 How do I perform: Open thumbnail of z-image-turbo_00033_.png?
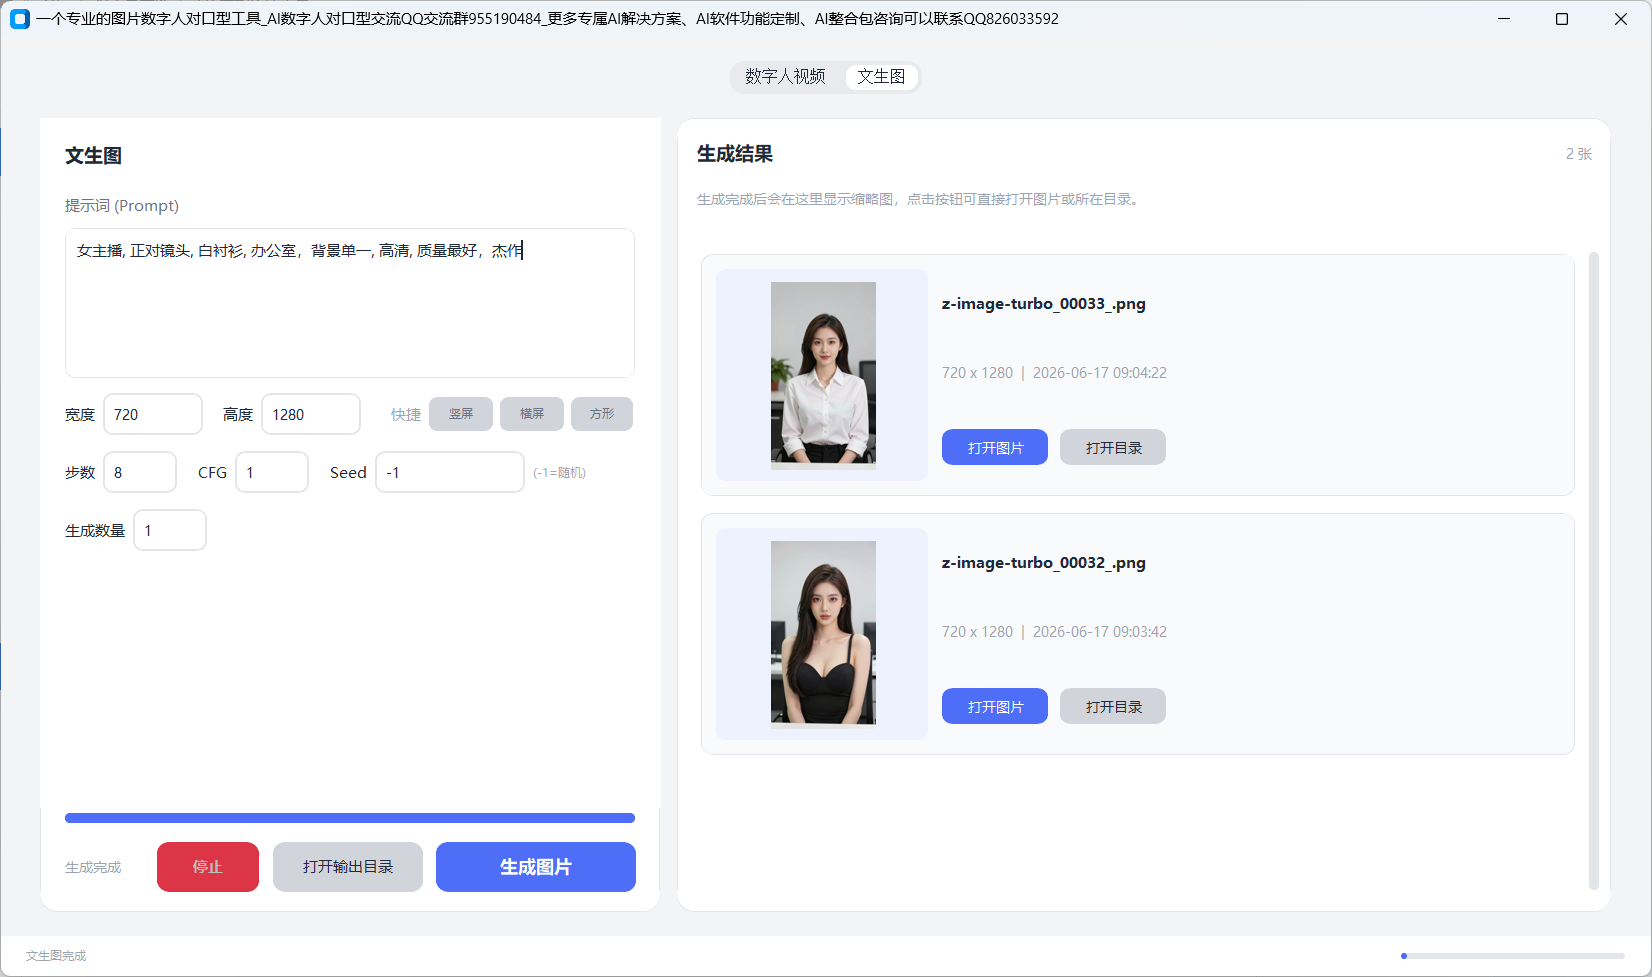823,375
